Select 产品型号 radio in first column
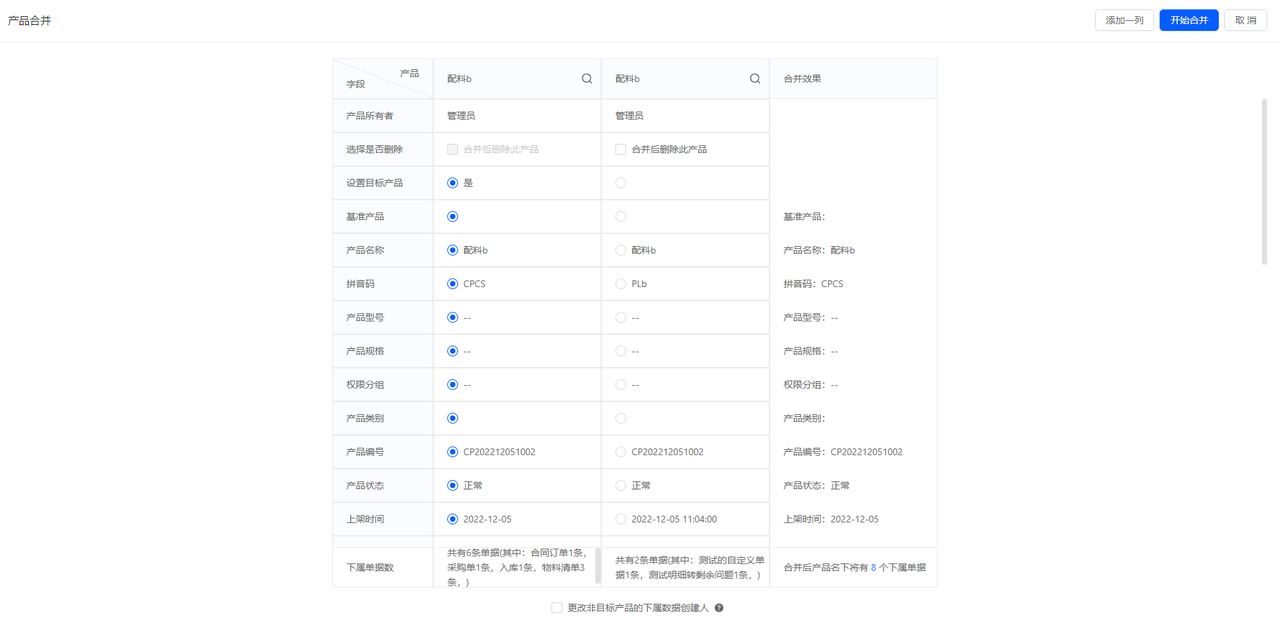The image size is (1280, 634). point(453,318)
